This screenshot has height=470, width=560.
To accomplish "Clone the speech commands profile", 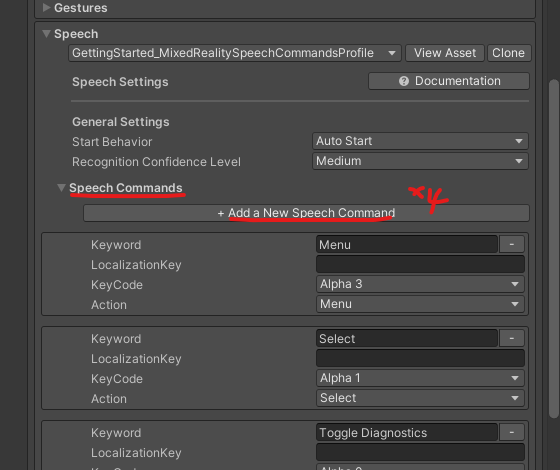I will coord(509,53).
